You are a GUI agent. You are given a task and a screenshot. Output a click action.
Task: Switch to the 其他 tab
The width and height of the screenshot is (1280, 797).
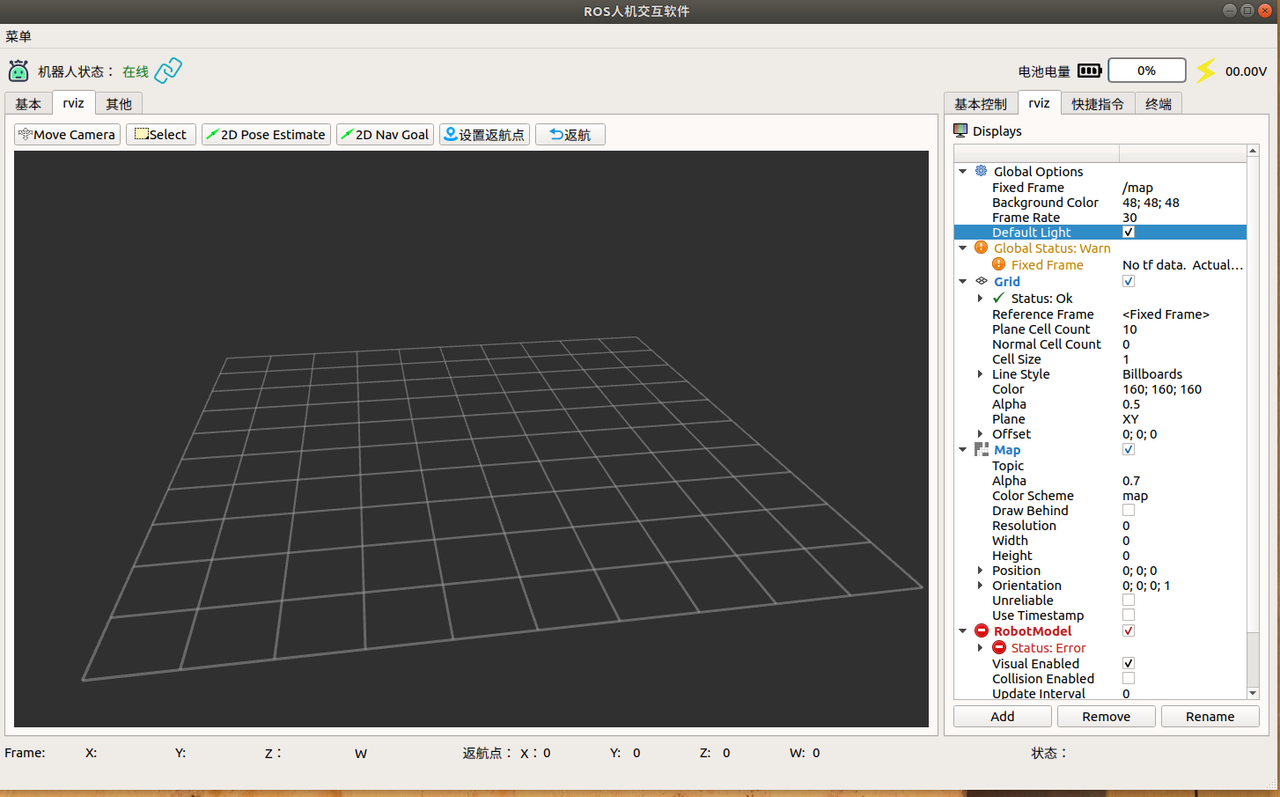point(119,104)
